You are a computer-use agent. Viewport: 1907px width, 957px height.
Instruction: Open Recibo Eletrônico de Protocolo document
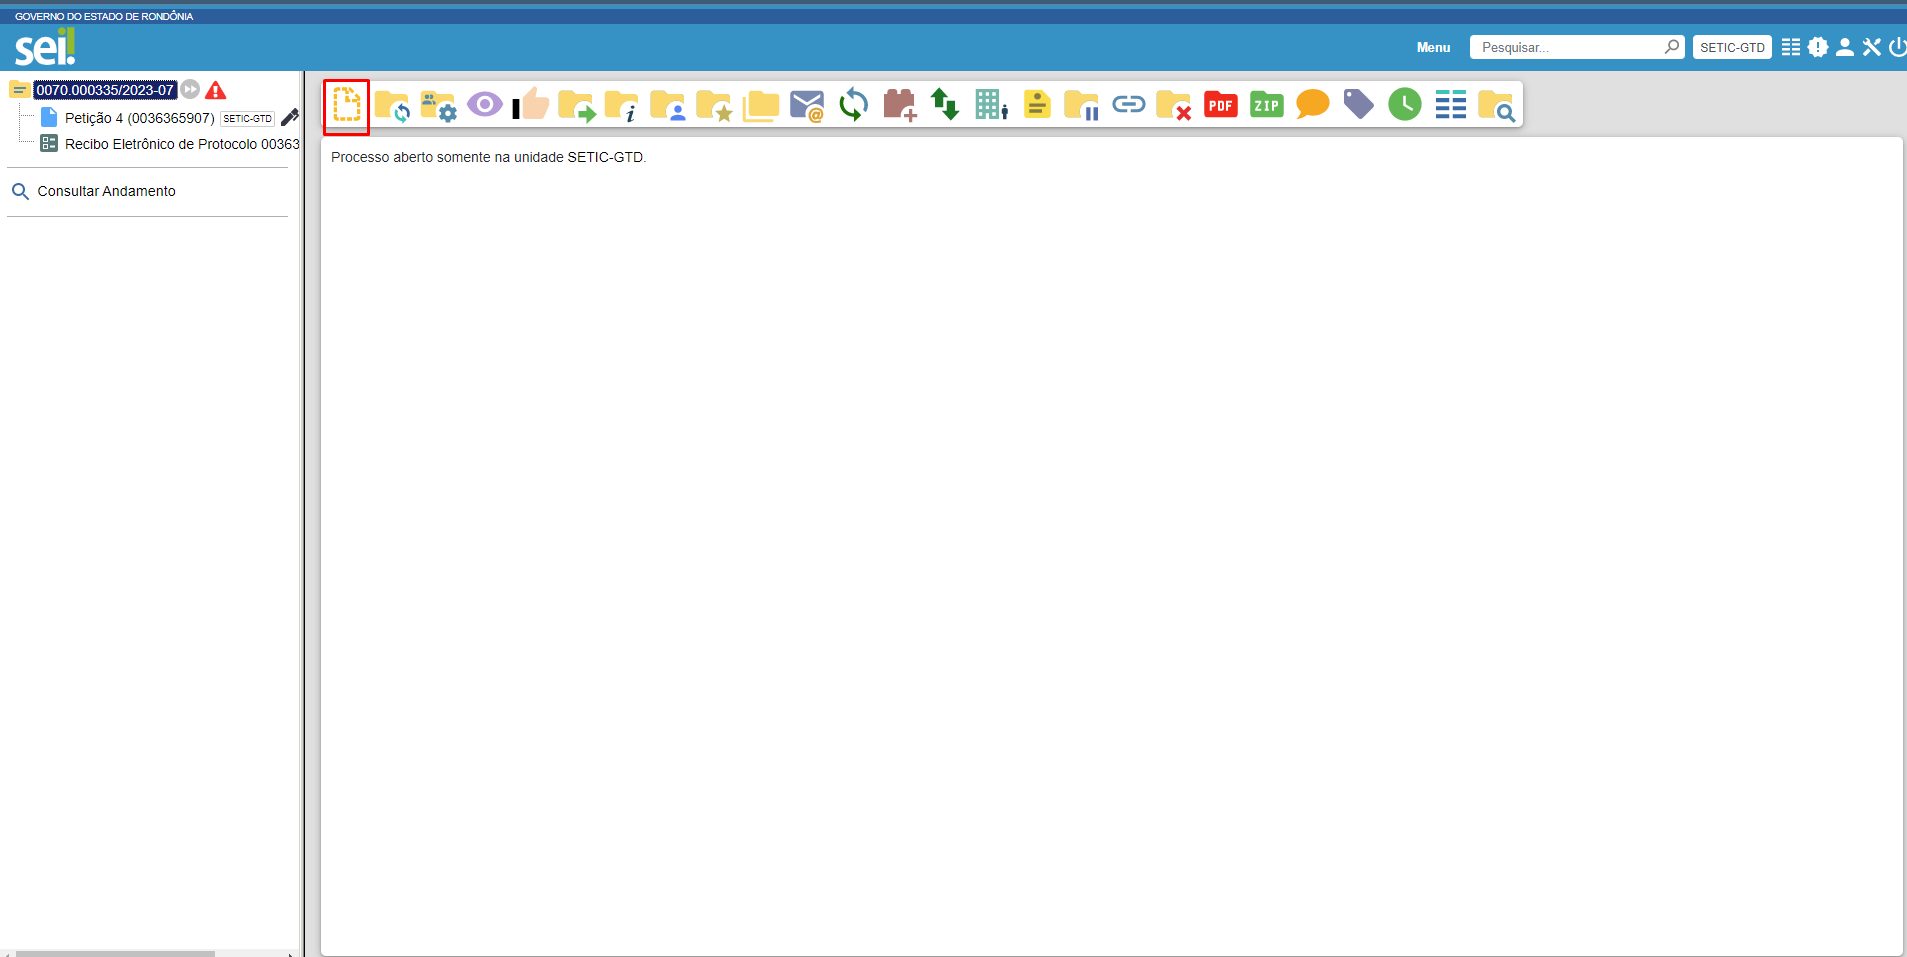pyautogui.click(x=182, y=144)
